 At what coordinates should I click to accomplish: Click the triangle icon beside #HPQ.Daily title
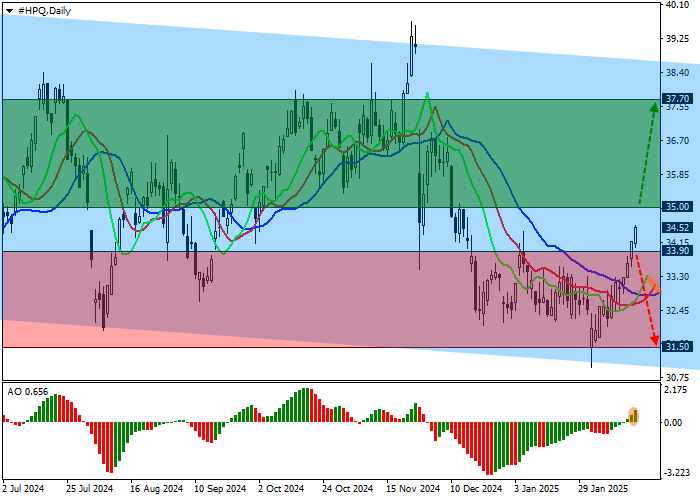7,9
